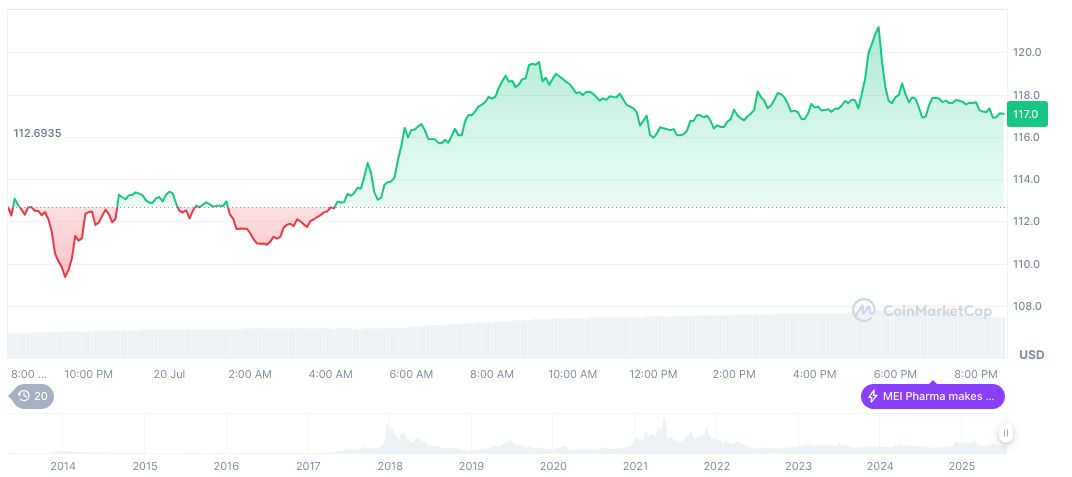Click the history clock icon badge

[x=24, y=396]
